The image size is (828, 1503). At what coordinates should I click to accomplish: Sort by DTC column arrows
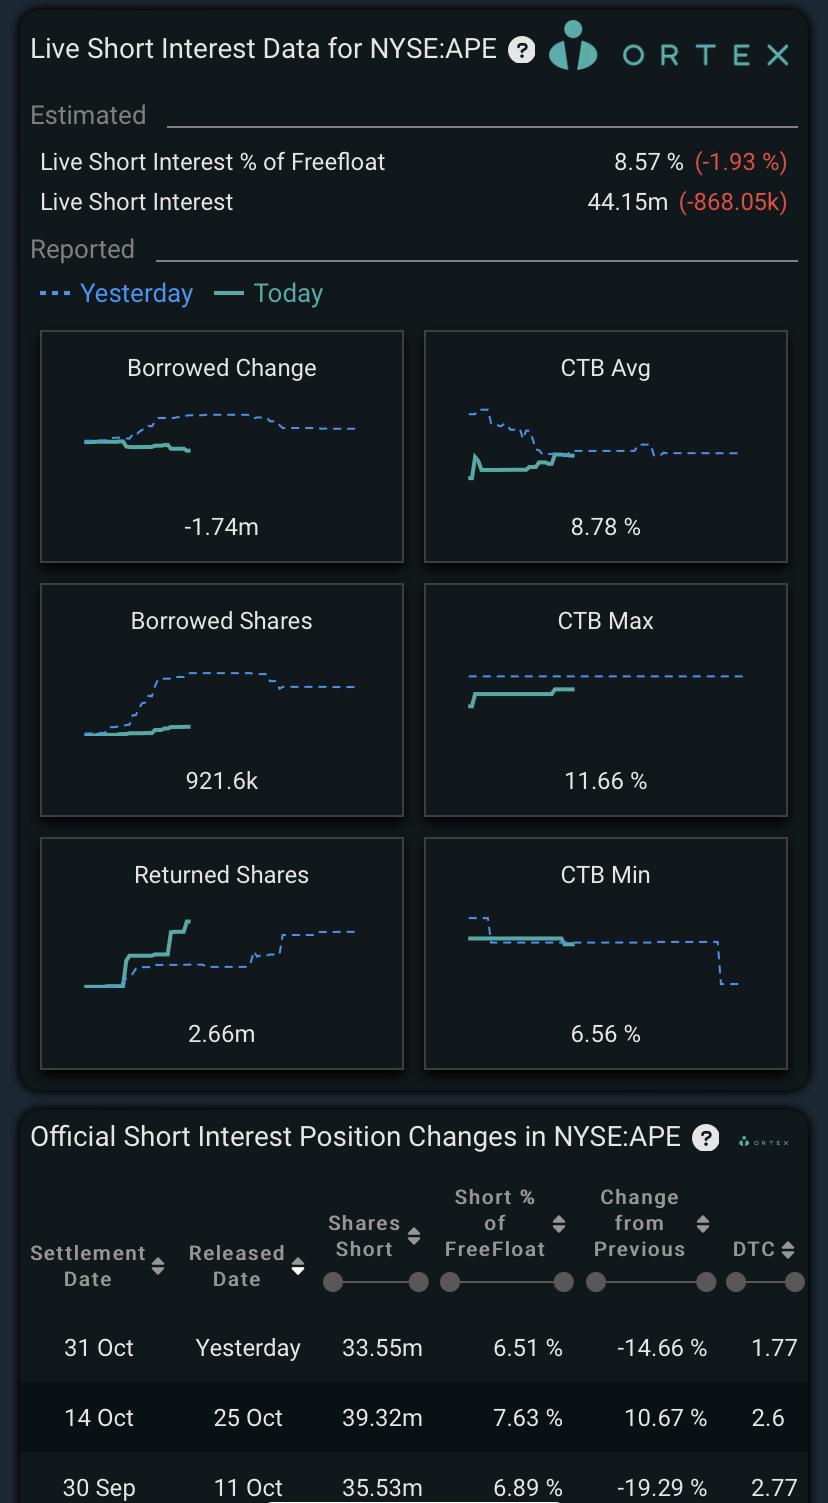pyautogui.click(x=788, y=1249)
